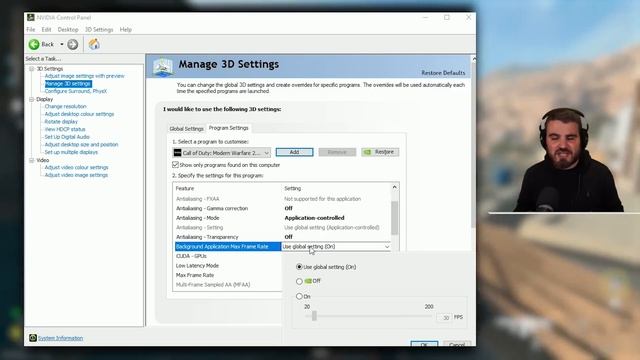Screen dimensions: 640x360
Task: Click the settings list scrollbar thumb
Action: (394, 218)
